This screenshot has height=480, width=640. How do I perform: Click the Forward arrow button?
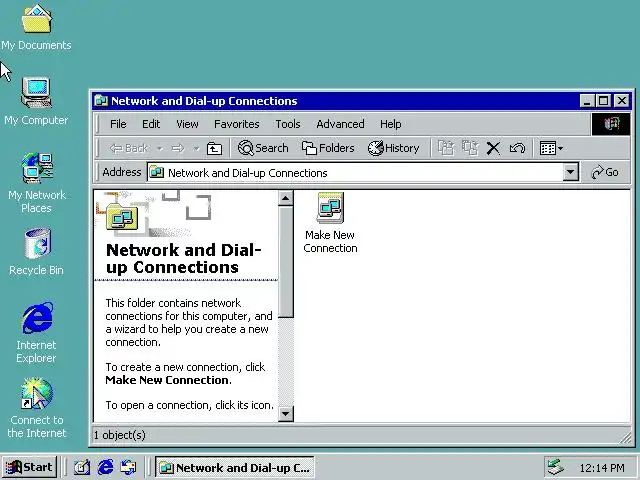(x=178, y=148)
